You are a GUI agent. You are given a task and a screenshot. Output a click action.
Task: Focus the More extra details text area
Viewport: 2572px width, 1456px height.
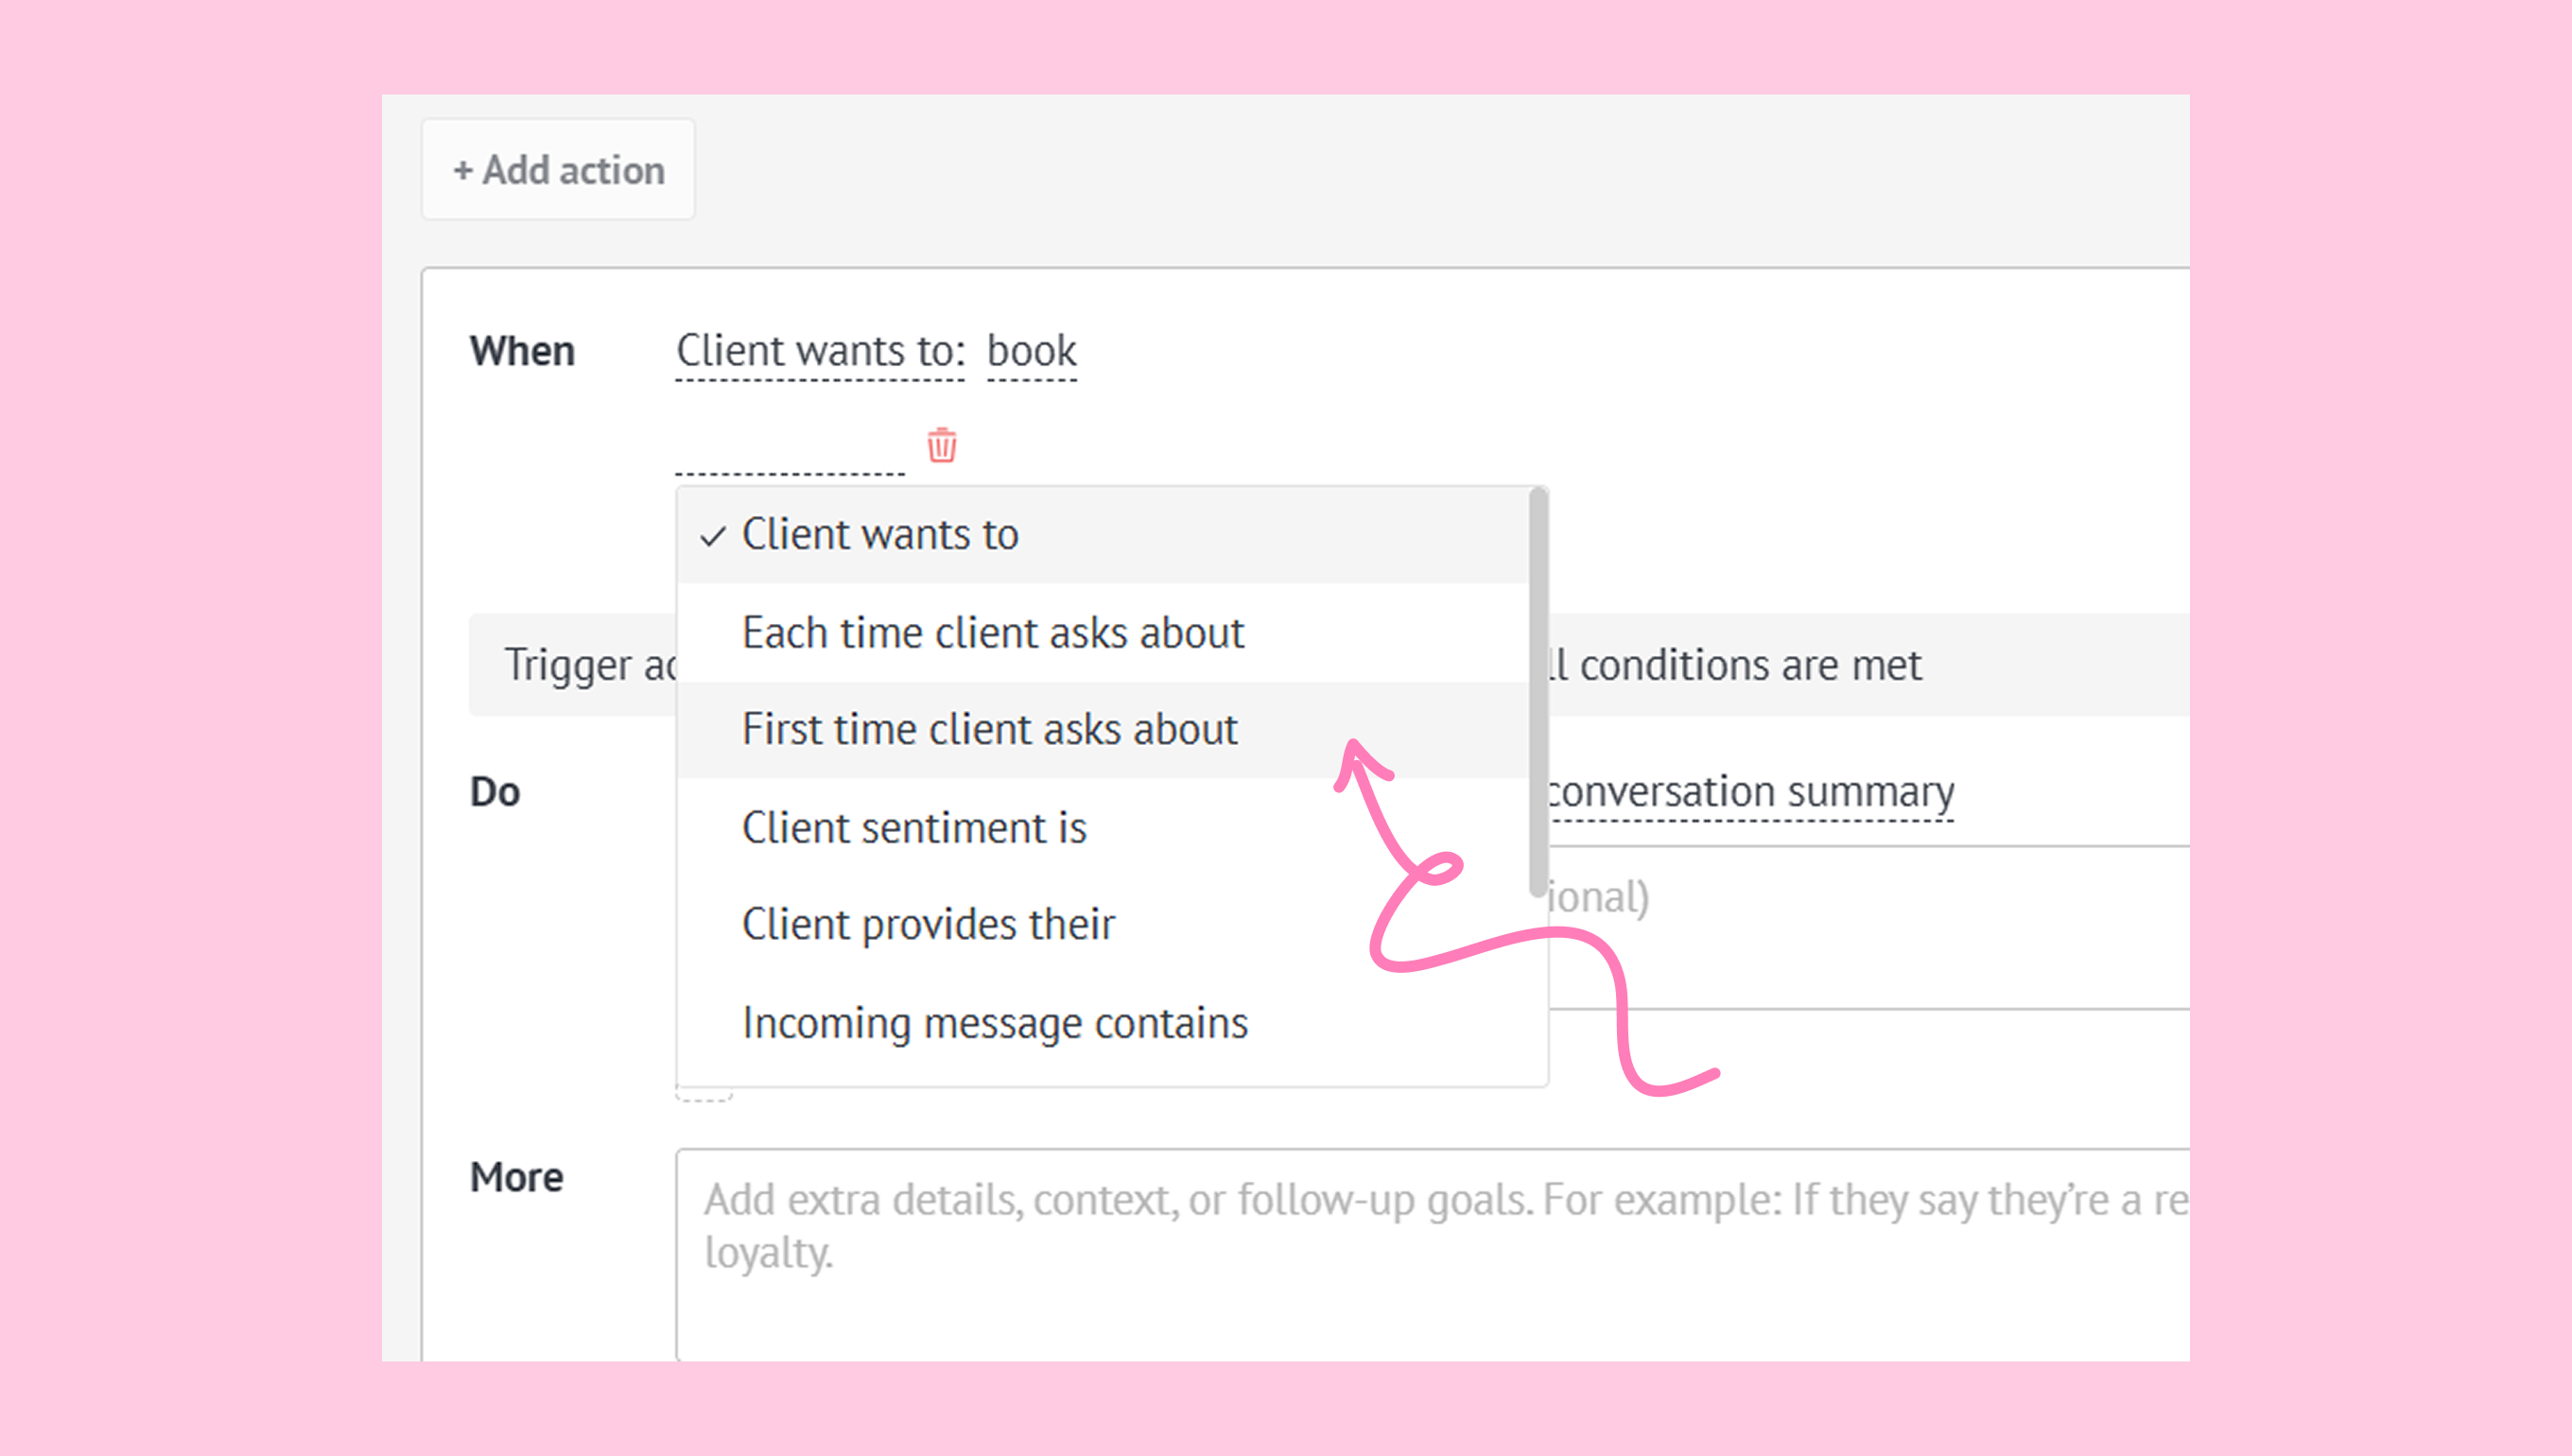point(1430,1250)
